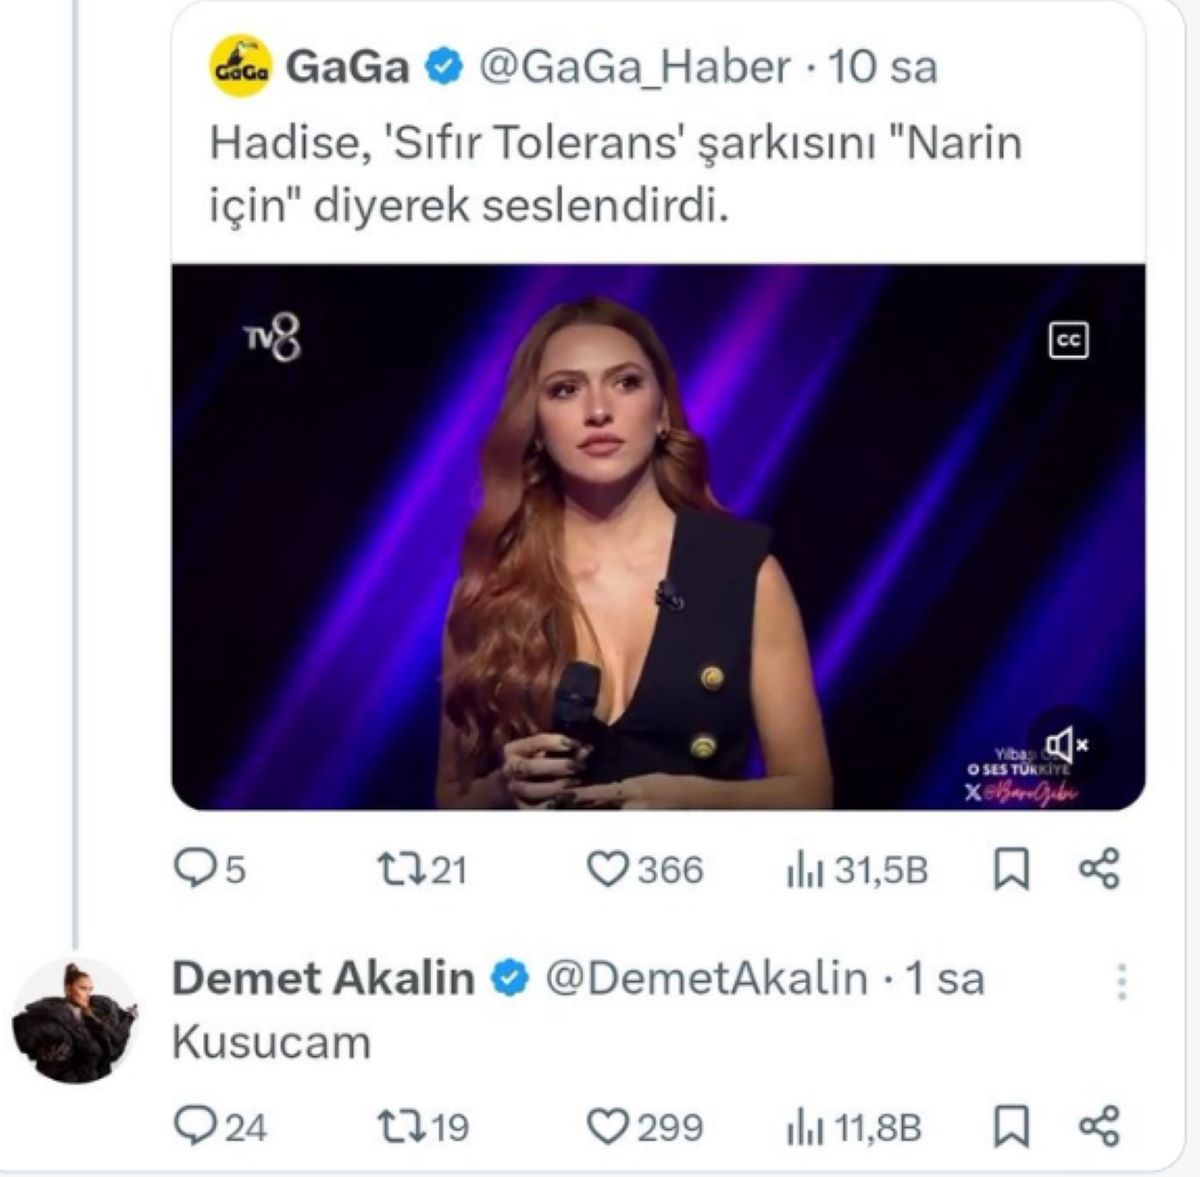Share Demet Akalin's Kusucam tweet
1200x1177 pixels.
coord(1099,1127)
